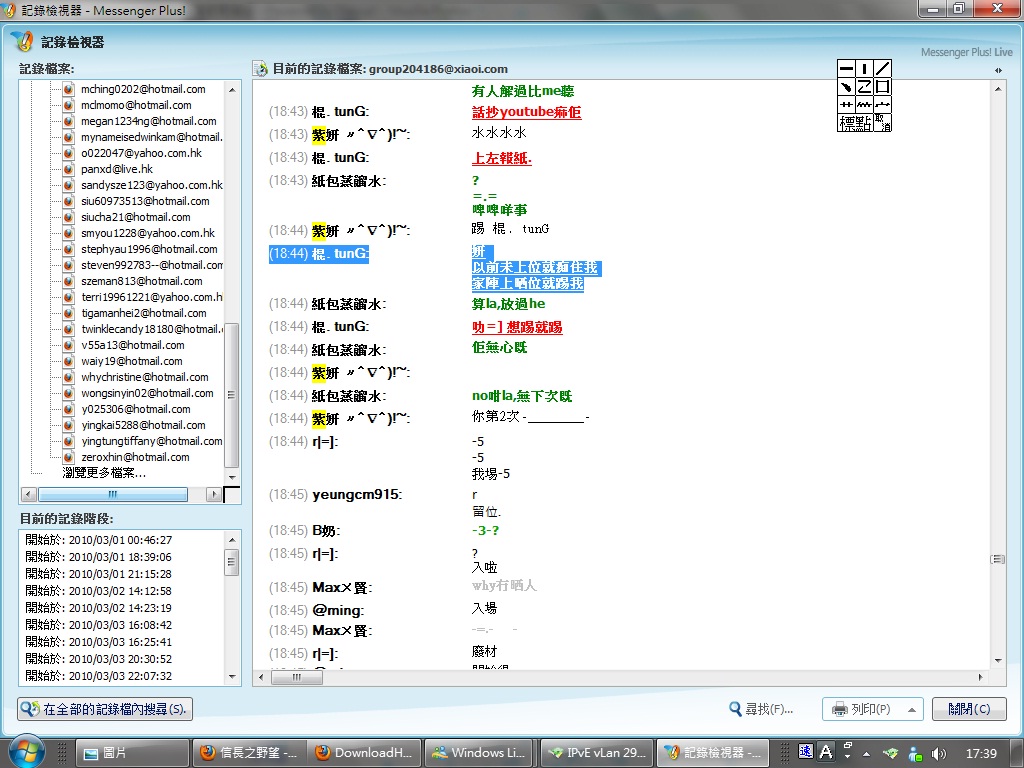The height and width of the screenshot is (768, 1024).
Task: Select the left-falling slash stroke key
Action: pyautogui.click(x=882, y=69)
